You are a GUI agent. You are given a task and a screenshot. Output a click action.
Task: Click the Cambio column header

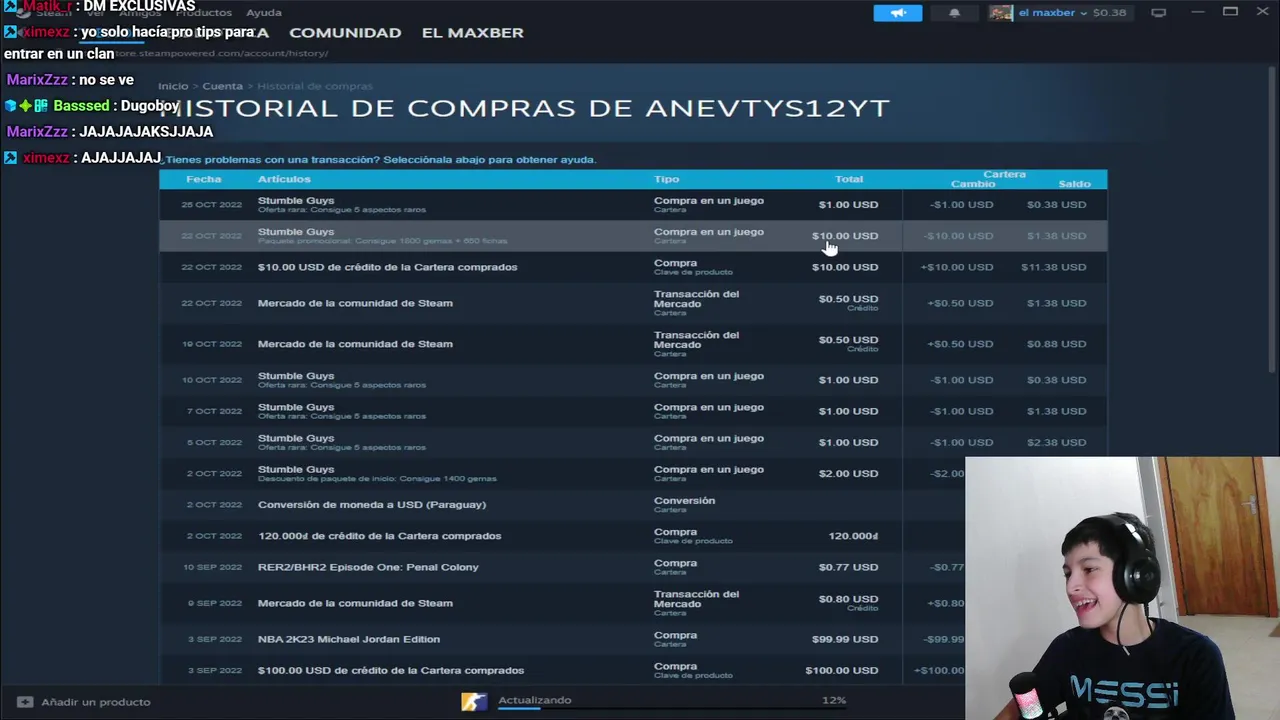(x=972, y=184)
